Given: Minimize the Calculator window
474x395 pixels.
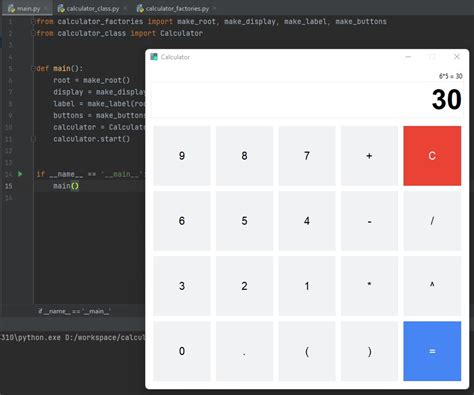Looking at the screenshot, I should pyautogui.click(x=408, y=57).
